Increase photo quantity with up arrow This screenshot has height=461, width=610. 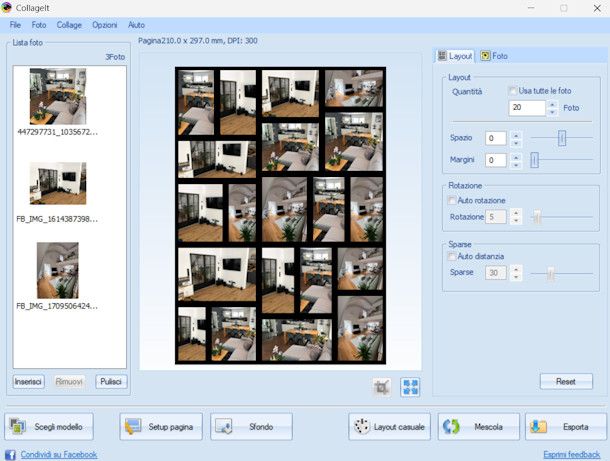[551, 103]
